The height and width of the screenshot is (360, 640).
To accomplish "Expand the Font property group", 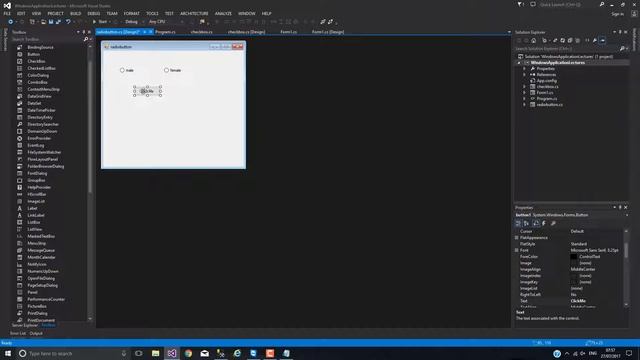I will click(x=517, y=250).
